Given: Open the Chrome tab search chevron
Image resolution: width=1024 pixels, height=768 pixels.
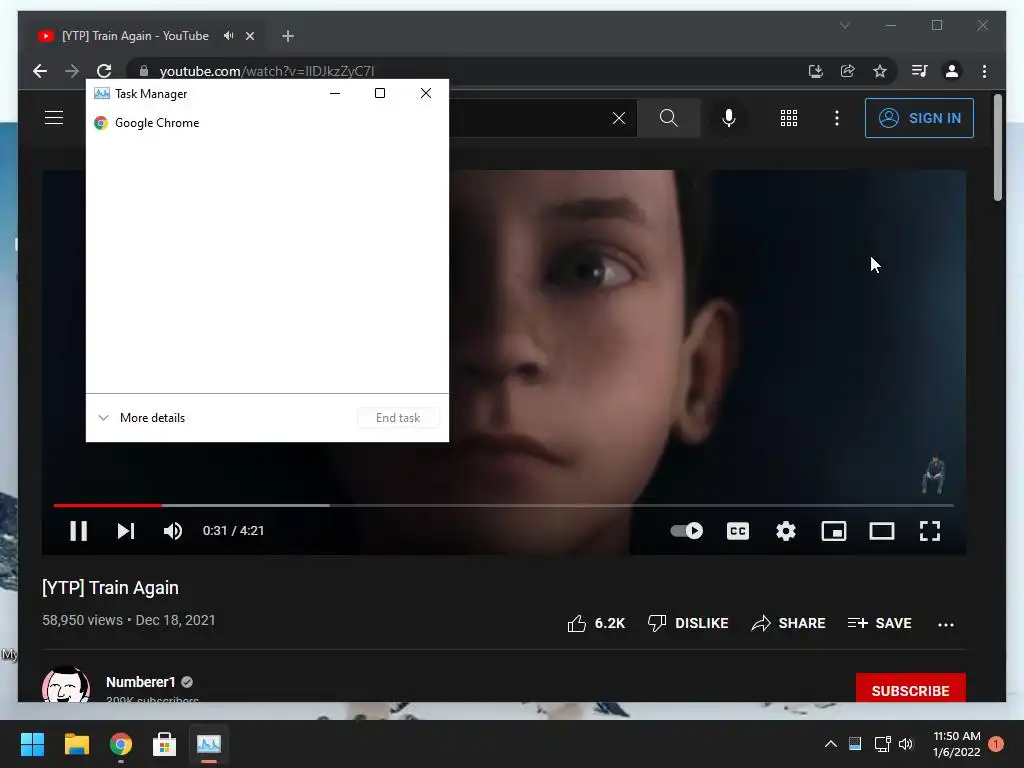Looking at the screenshot, I should 844,26.
